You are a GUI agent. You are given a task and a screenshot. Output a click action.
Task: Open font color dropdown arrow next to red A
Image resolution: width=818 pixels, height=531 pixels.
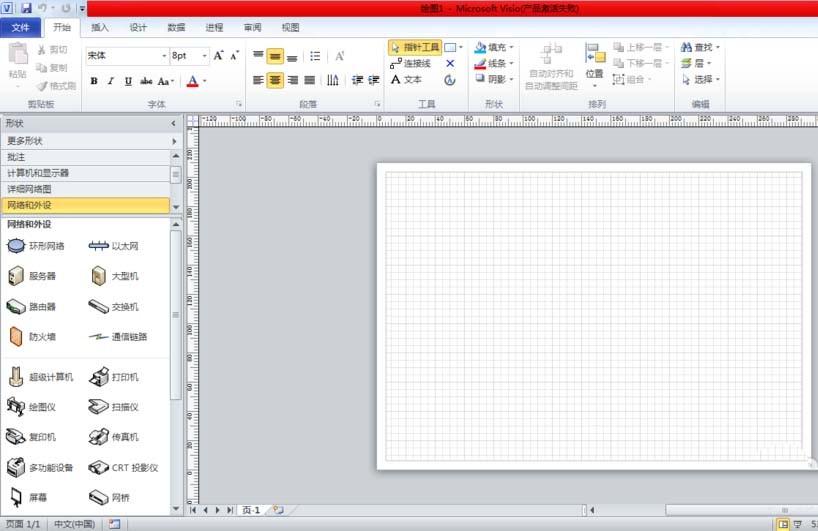tap(205, 81)
